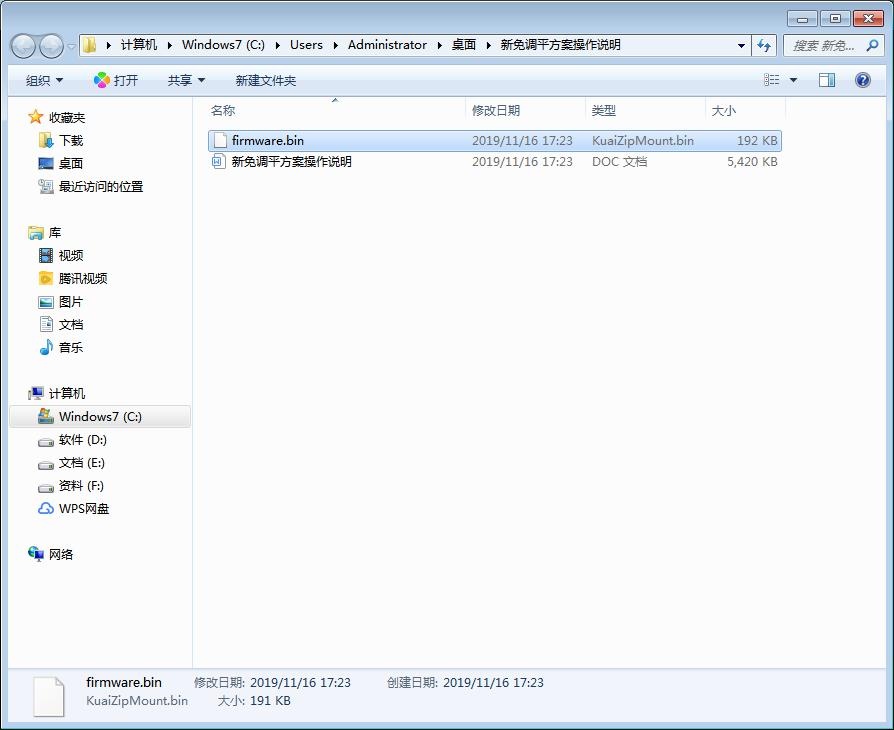Image resolution: width=894 pixels, height=730 pixels.
Task: Open WPS网盘 cloud drive in sidebar
Action: click(x=83, y=509)
